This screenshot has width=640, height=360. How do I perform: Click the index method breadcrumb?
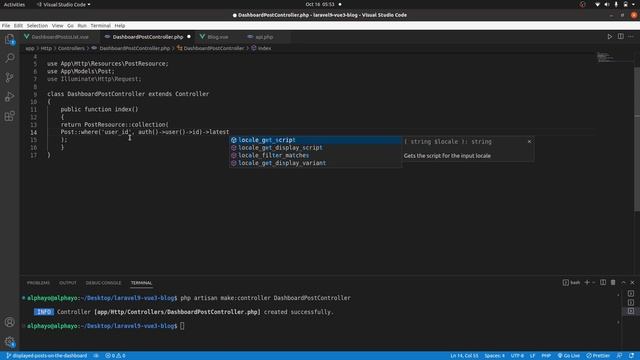tap(261, 48)
